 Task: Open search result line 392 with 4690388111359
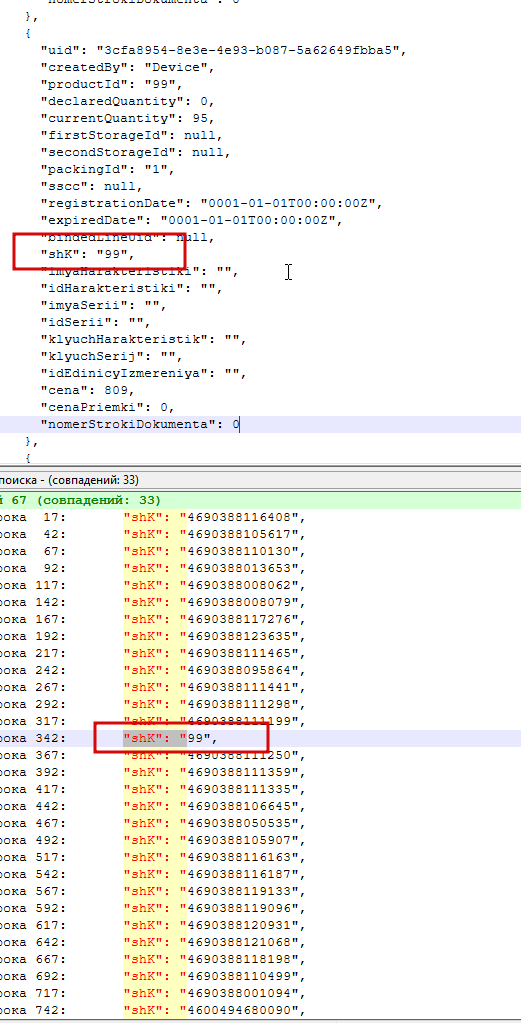coord(260,772)
